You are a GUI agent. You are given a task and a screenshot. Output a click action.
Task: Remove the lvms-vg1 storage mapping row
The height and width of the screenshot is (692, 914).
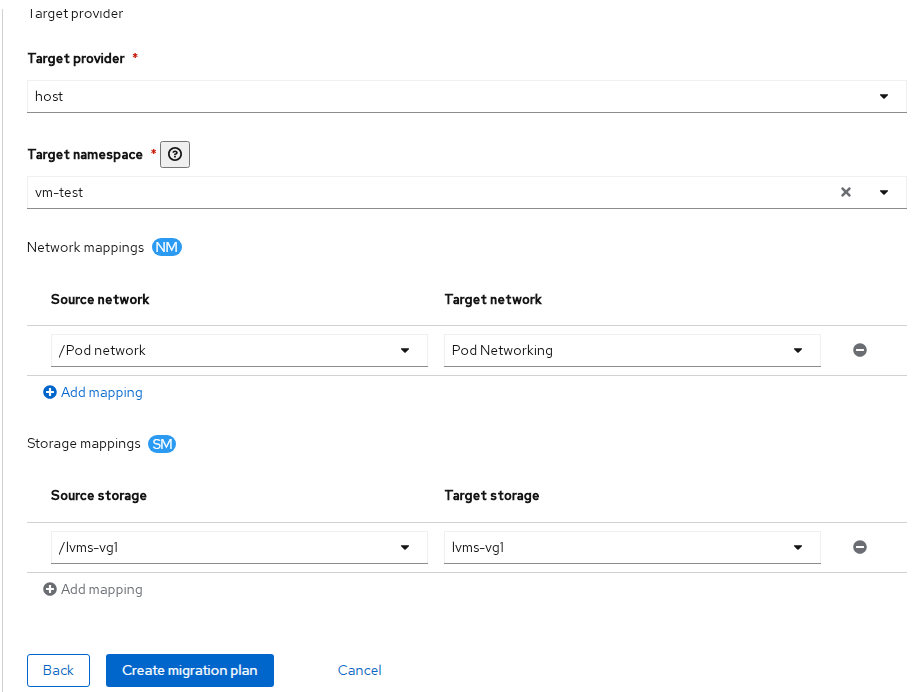pos(859,547)
